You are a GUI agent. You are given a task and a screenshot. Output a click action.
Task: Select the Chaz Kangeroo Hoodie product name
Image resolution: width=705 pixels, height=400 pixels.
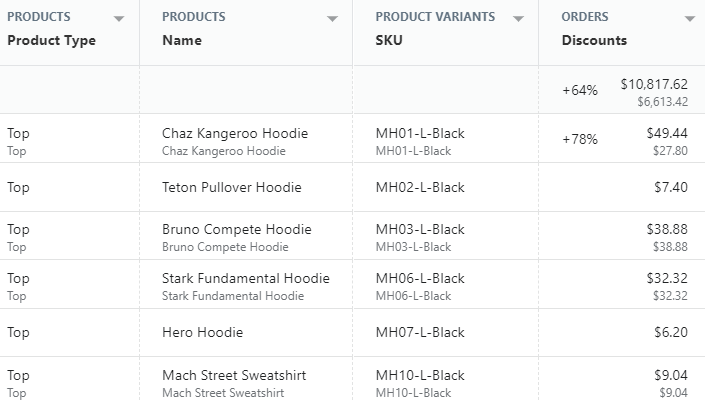tap(235, 133)
